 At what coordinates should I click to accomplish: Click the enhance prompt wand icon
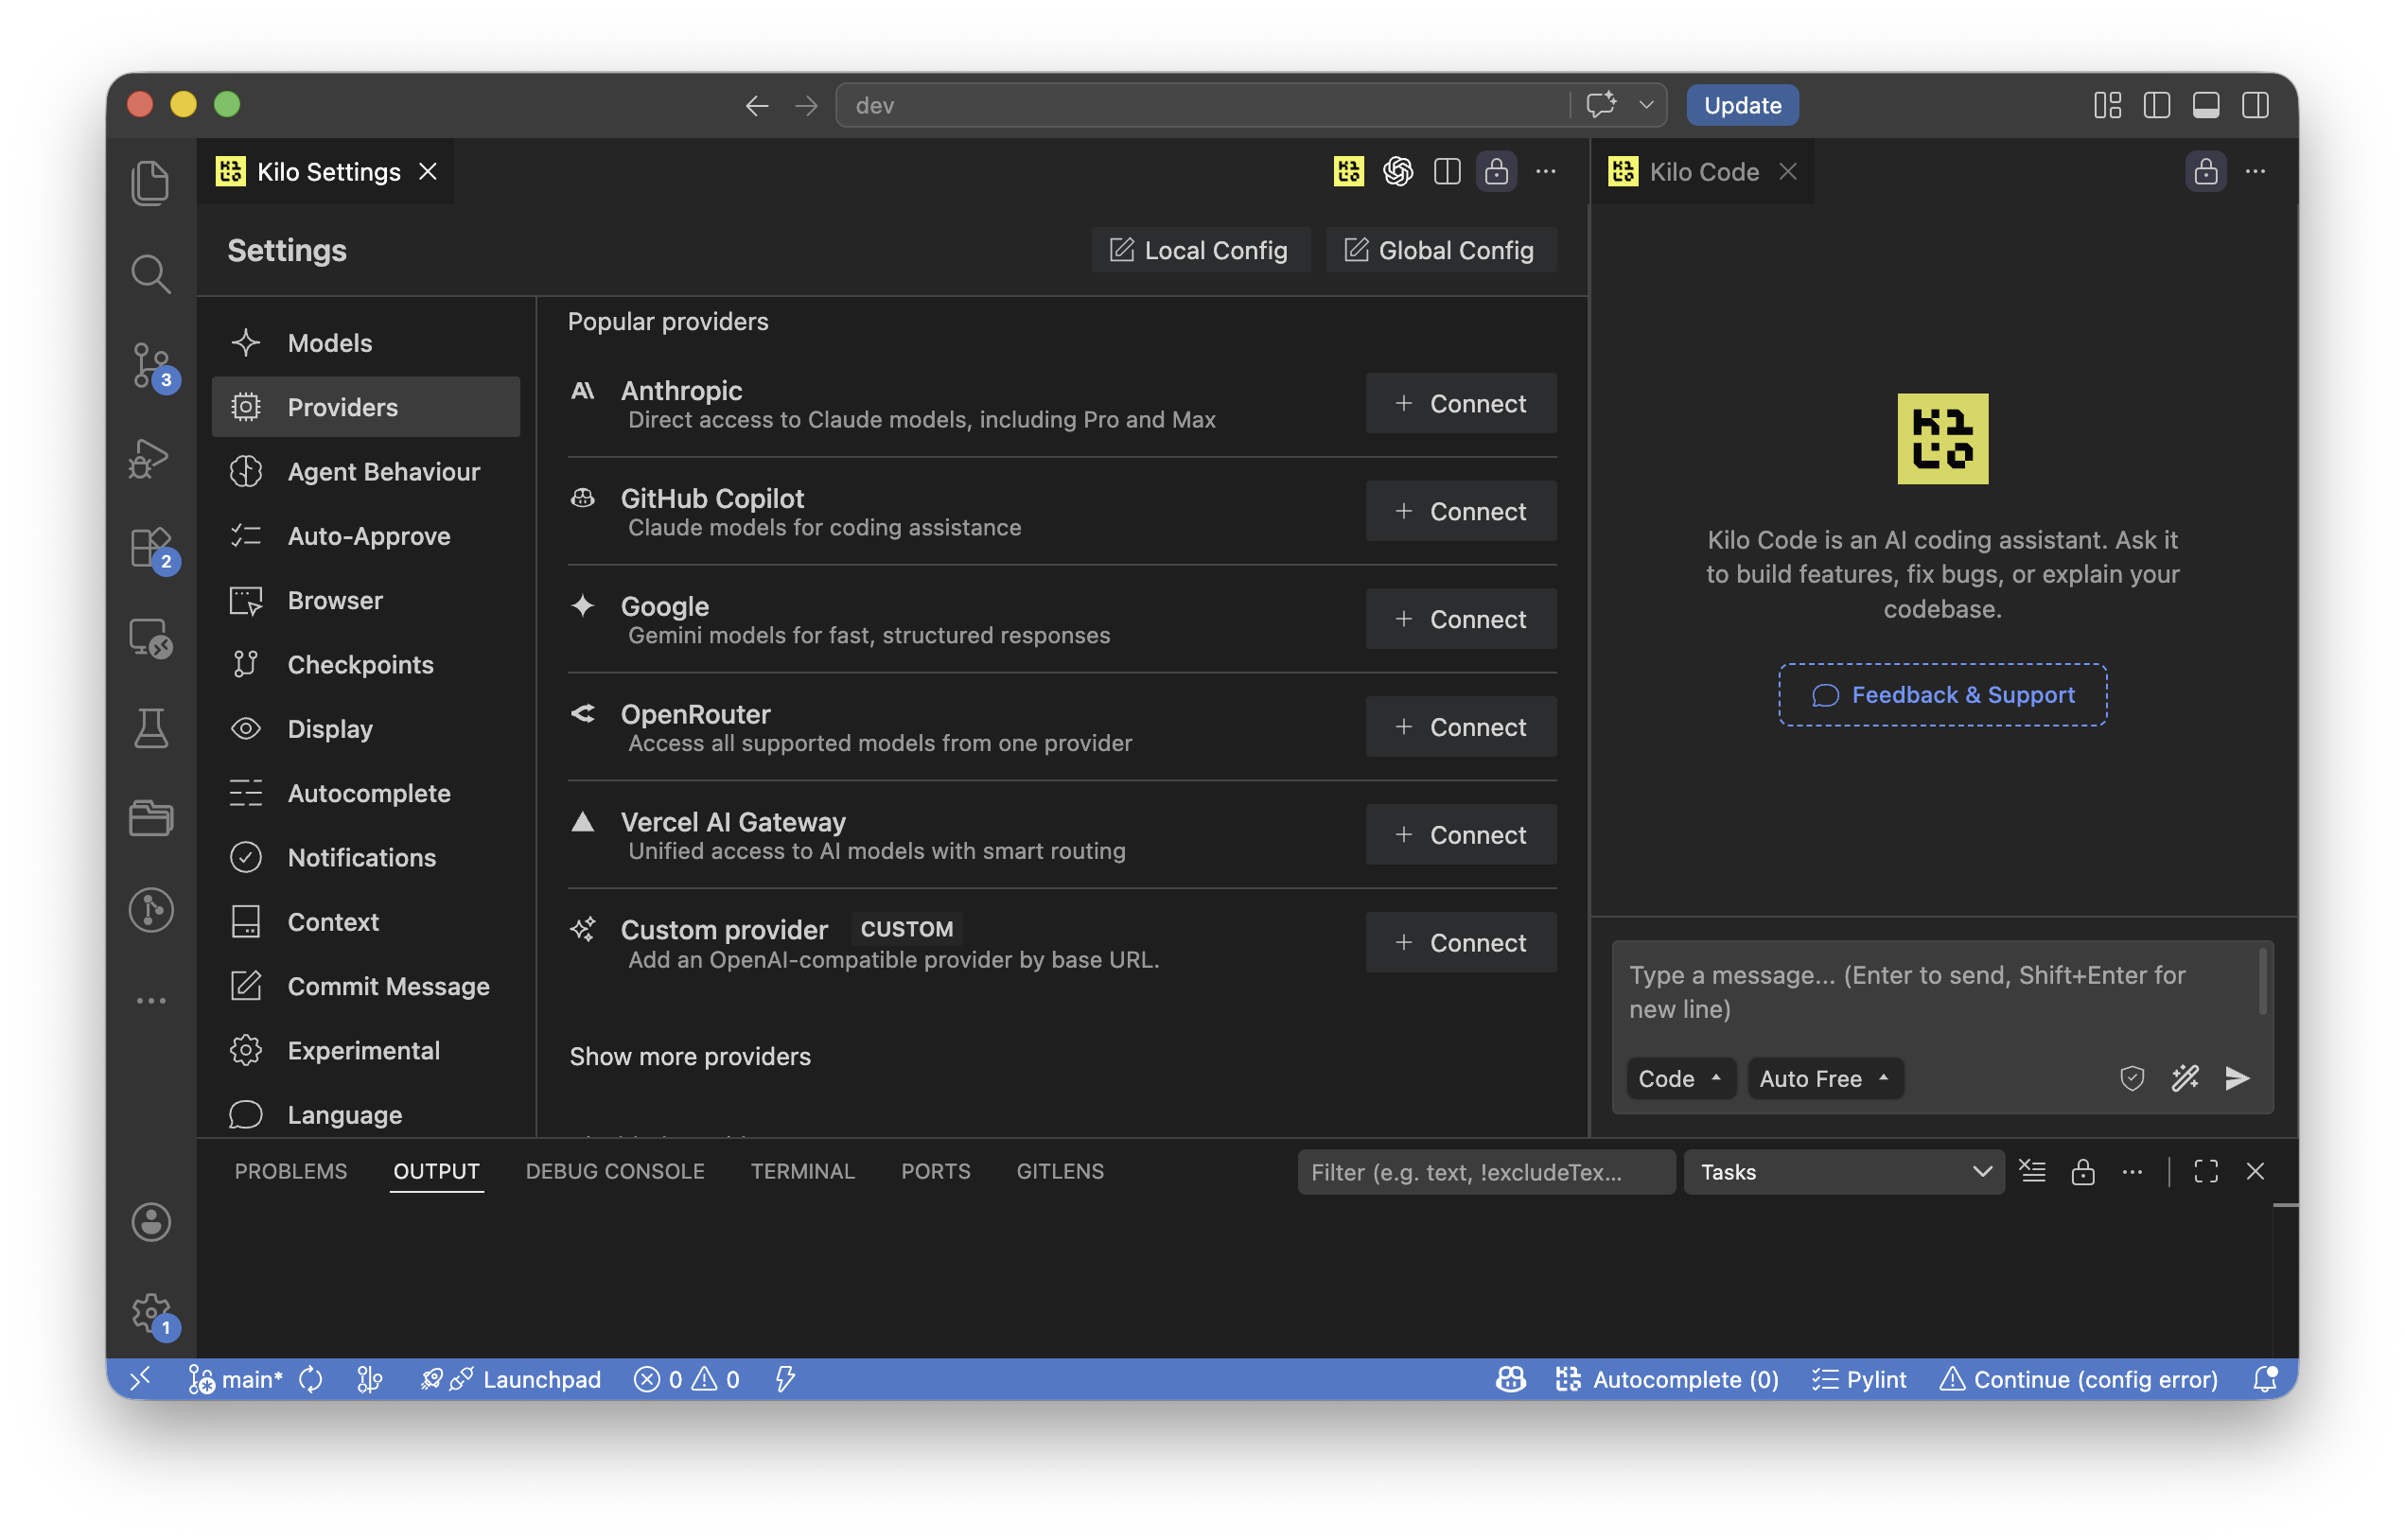[x=2185, y=1078]
